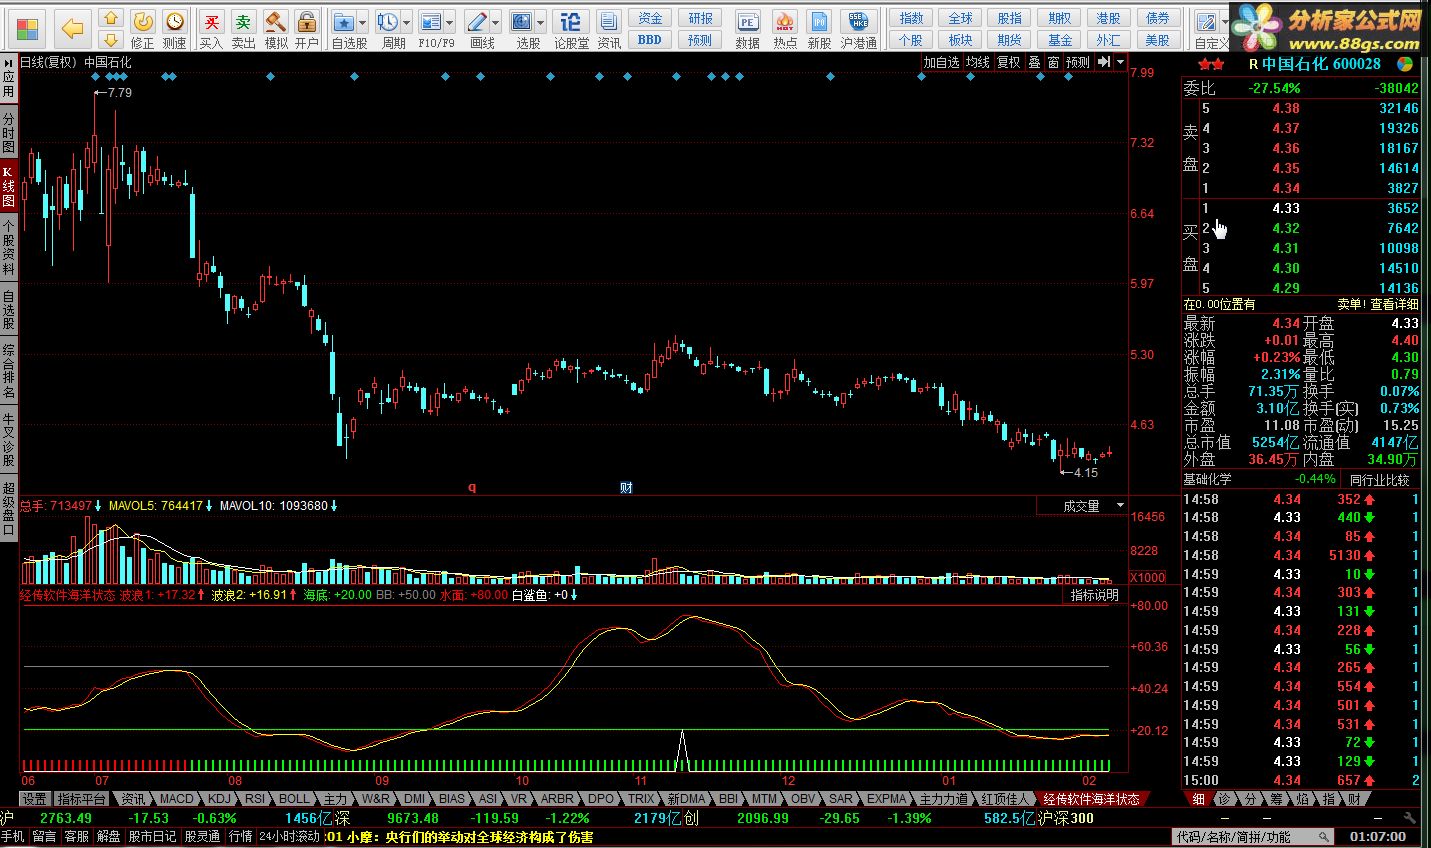Toggle the 诊 diagnosis view tab
This screenshot has height=848, width=1431.
click(1224, 799)
